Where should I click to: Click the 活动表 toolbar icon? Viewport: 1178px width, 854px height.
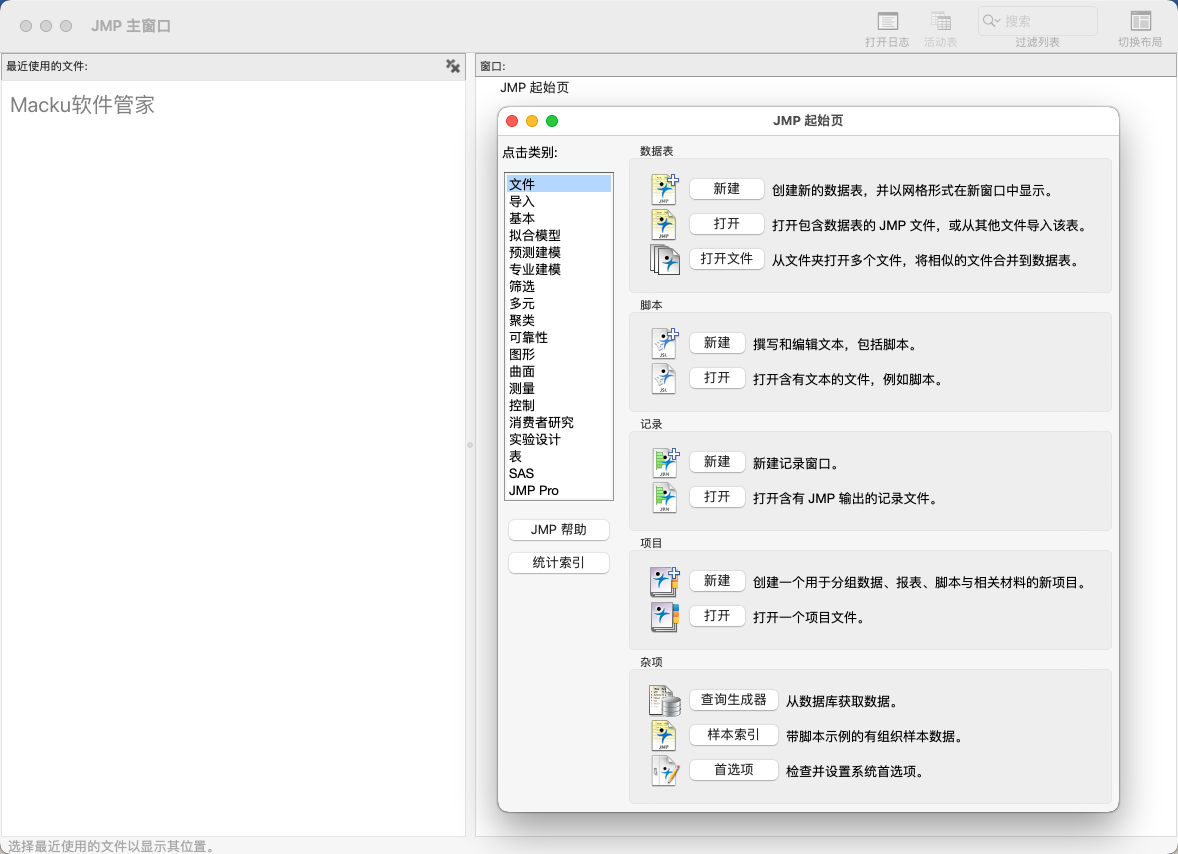tap(941, 22)
